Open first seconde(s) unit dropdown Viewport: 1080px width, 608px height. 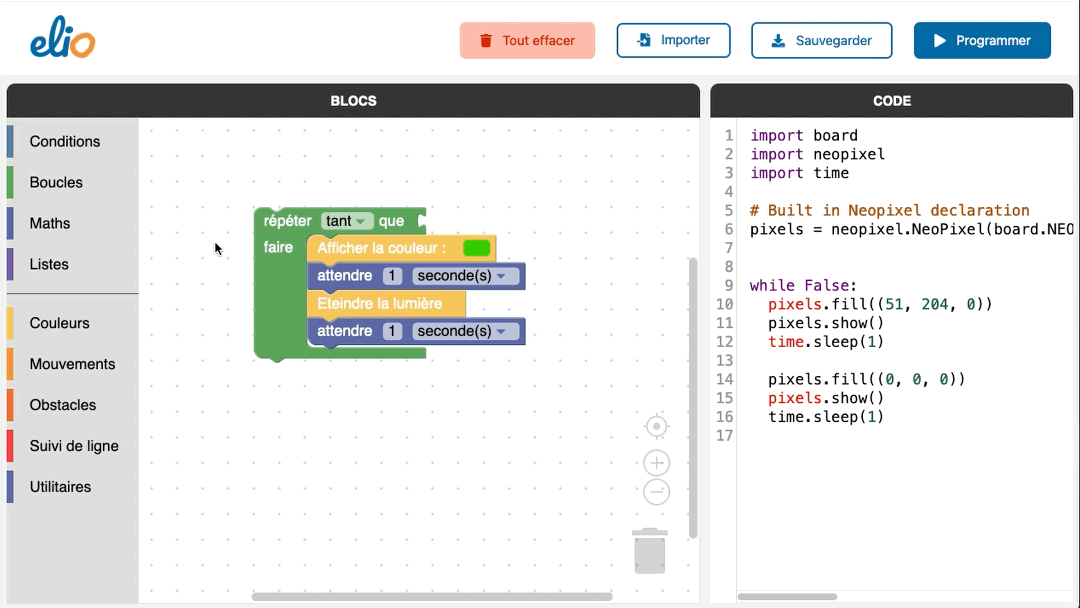pyautogui.click(x=467, y=276)
